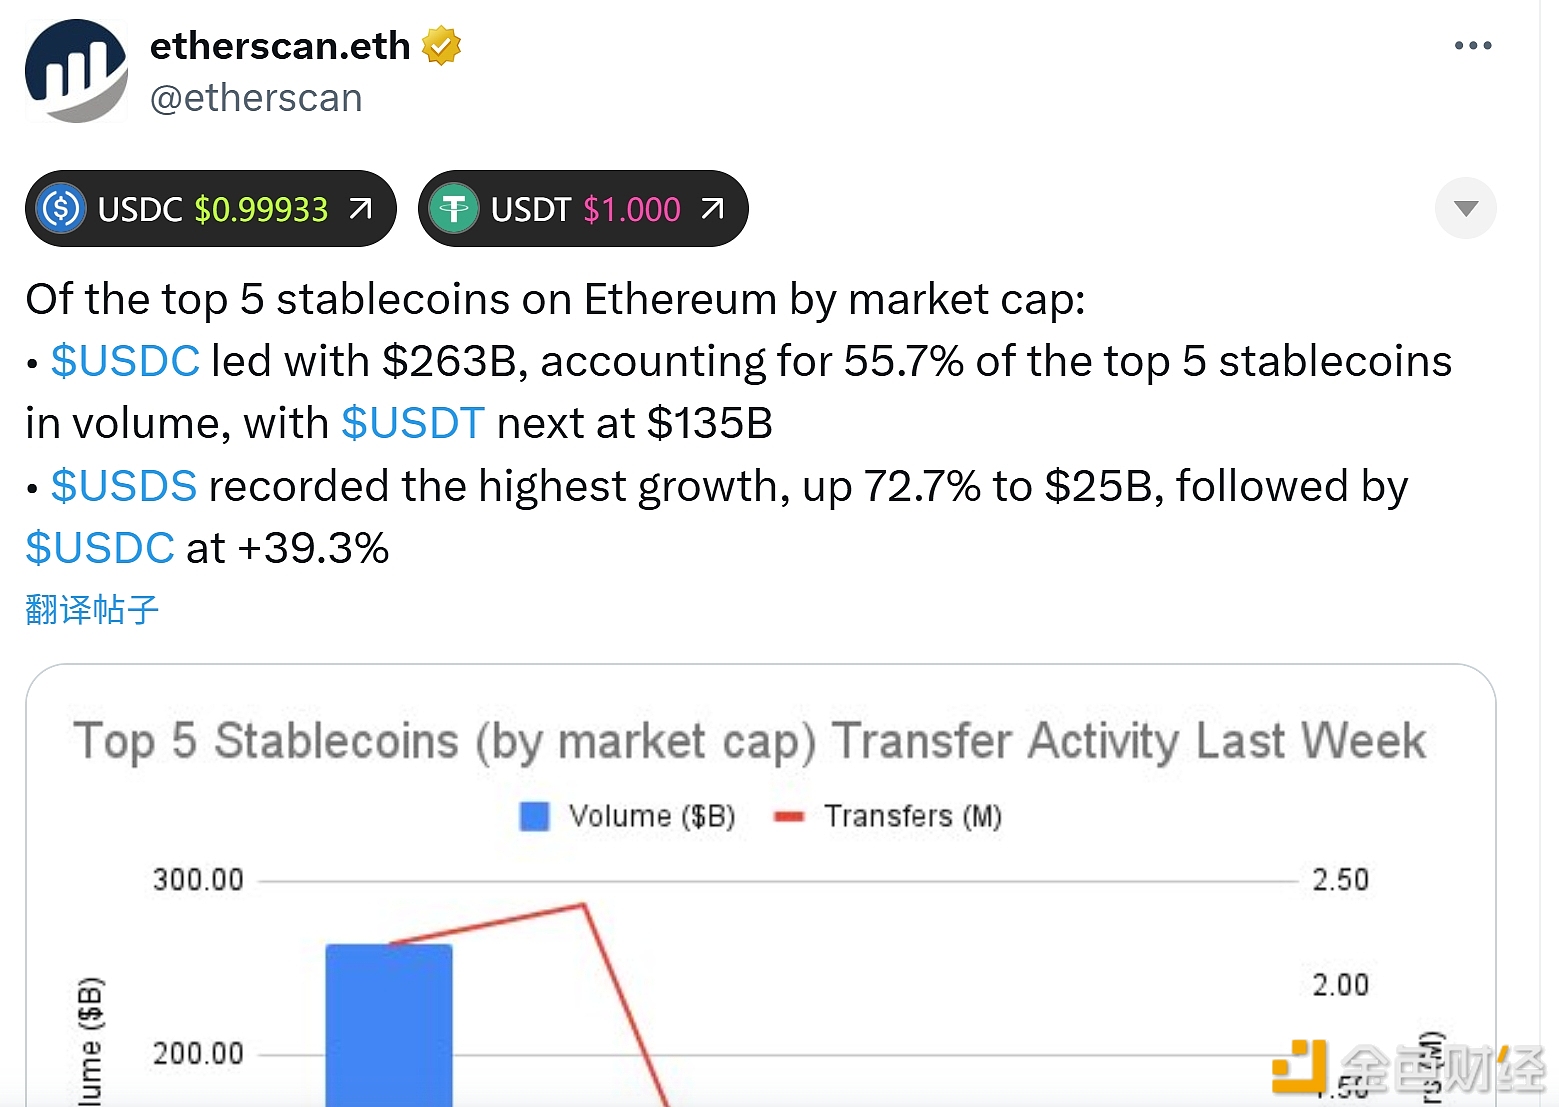Click the 翻译帖子 translate post link
This screenshot has width=1559, height=1107.
(92, 609)
